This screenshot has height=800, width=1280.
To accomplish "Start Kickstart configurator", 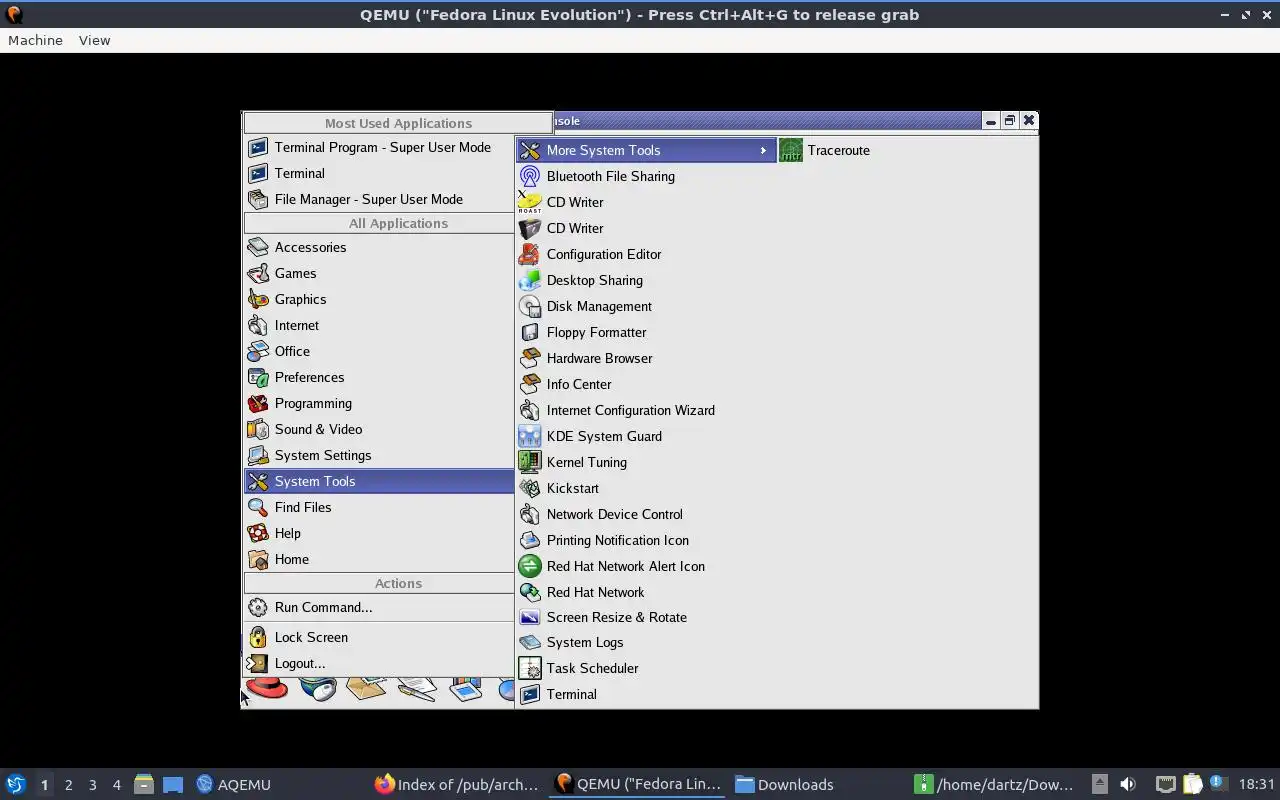I will tap(646, 488).
